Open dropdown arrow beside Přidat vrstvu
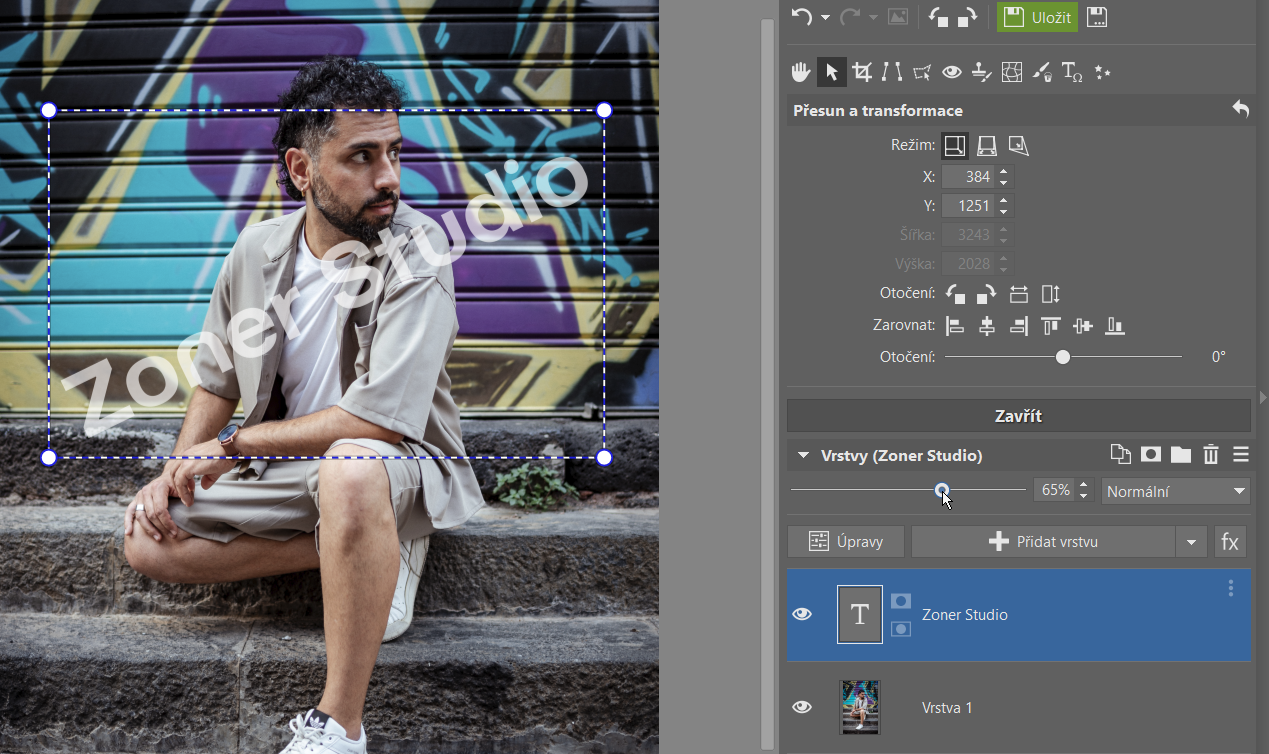The width and height of the screenshot is (1269, 754). [1190, 542]
